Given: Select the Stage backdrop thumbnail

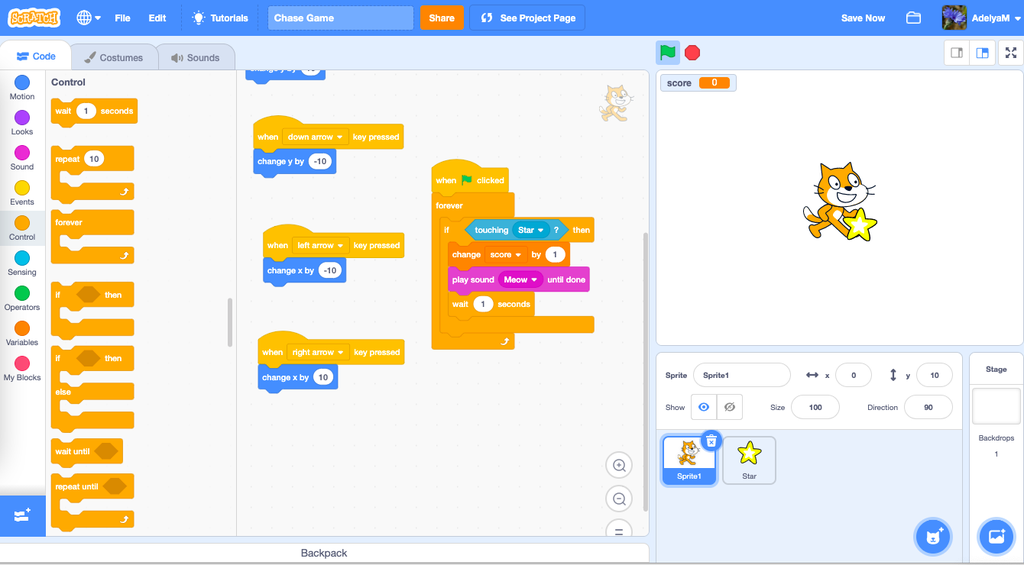Looking at the screenshot, I should pyautogui.click(x=996, y=406).
